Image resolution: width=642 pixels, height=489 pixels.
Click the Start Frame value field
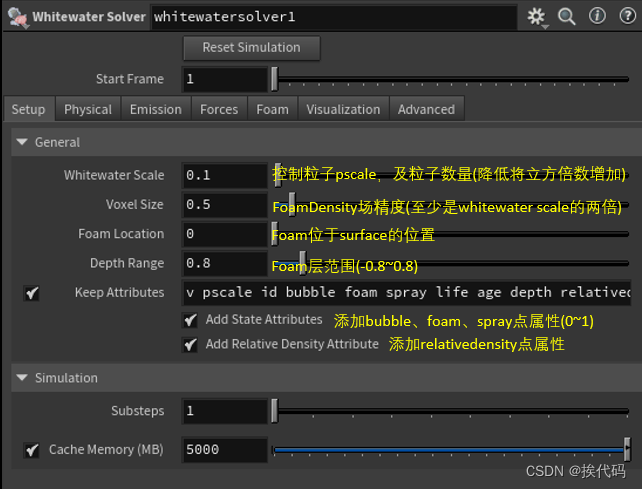pos(224,79)
